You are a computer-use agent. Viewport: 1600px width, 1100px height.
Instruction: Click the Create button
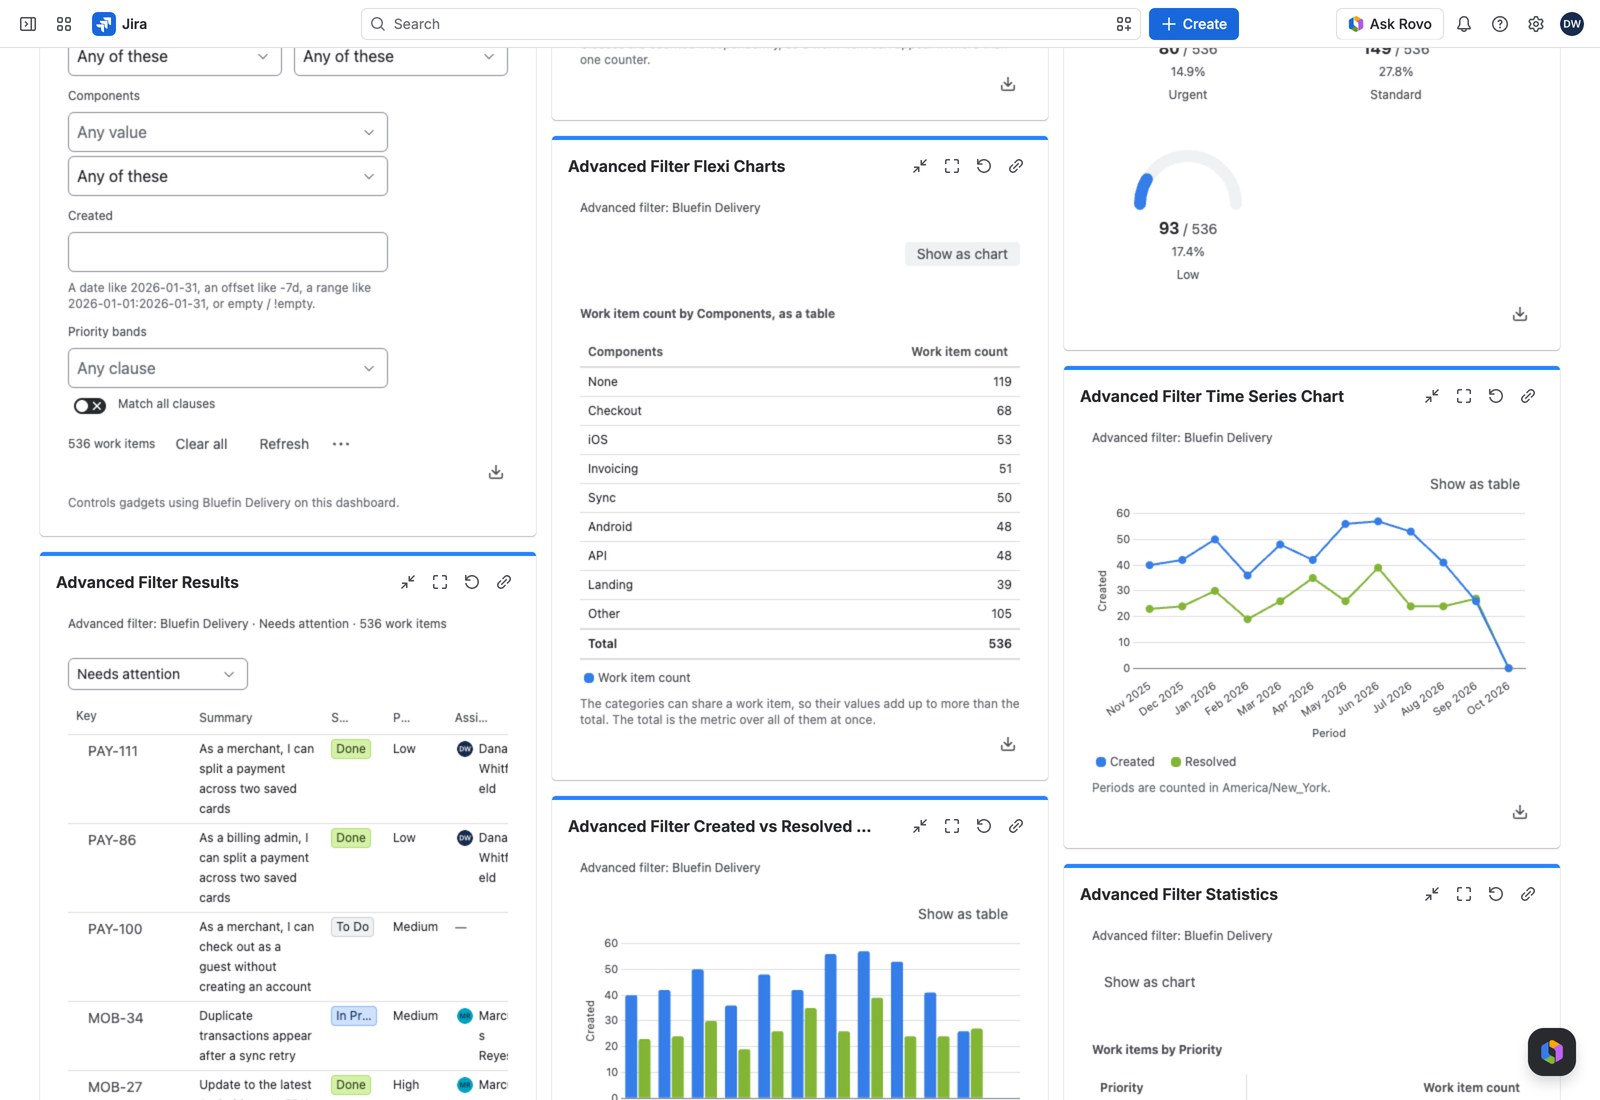point(1194,24)
